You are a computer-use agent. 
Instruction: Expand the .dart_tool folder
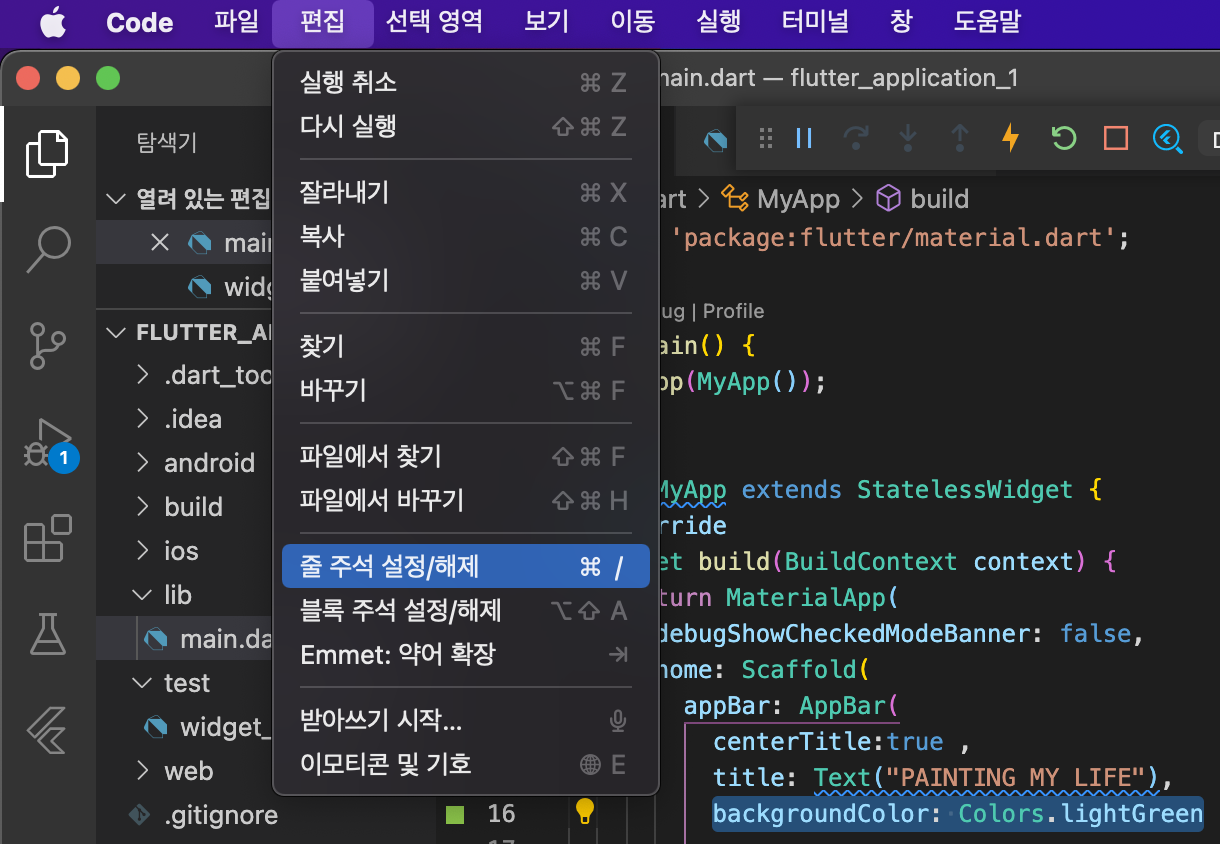[143, 375]
